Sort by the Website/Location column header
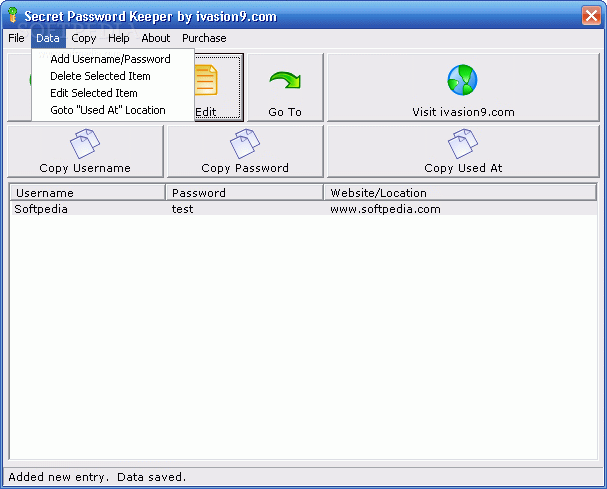607x489 pixels. pyautogui.click(x=460, y=192)
